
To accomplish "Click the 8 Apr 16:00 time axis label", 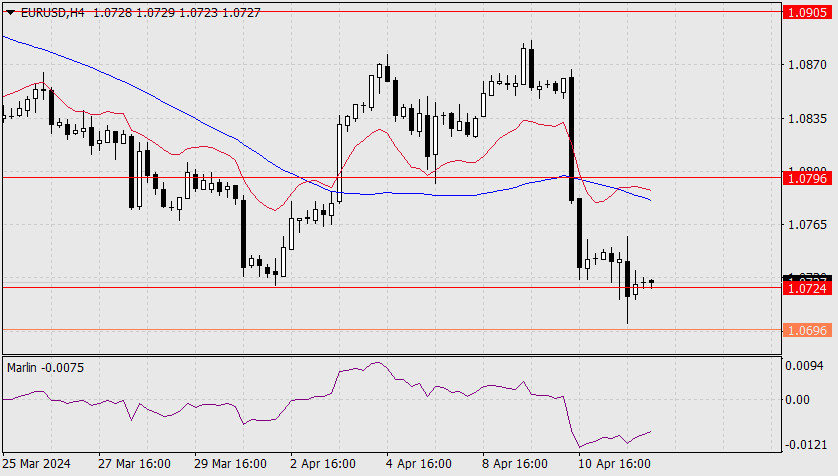I will coord(515,463).
